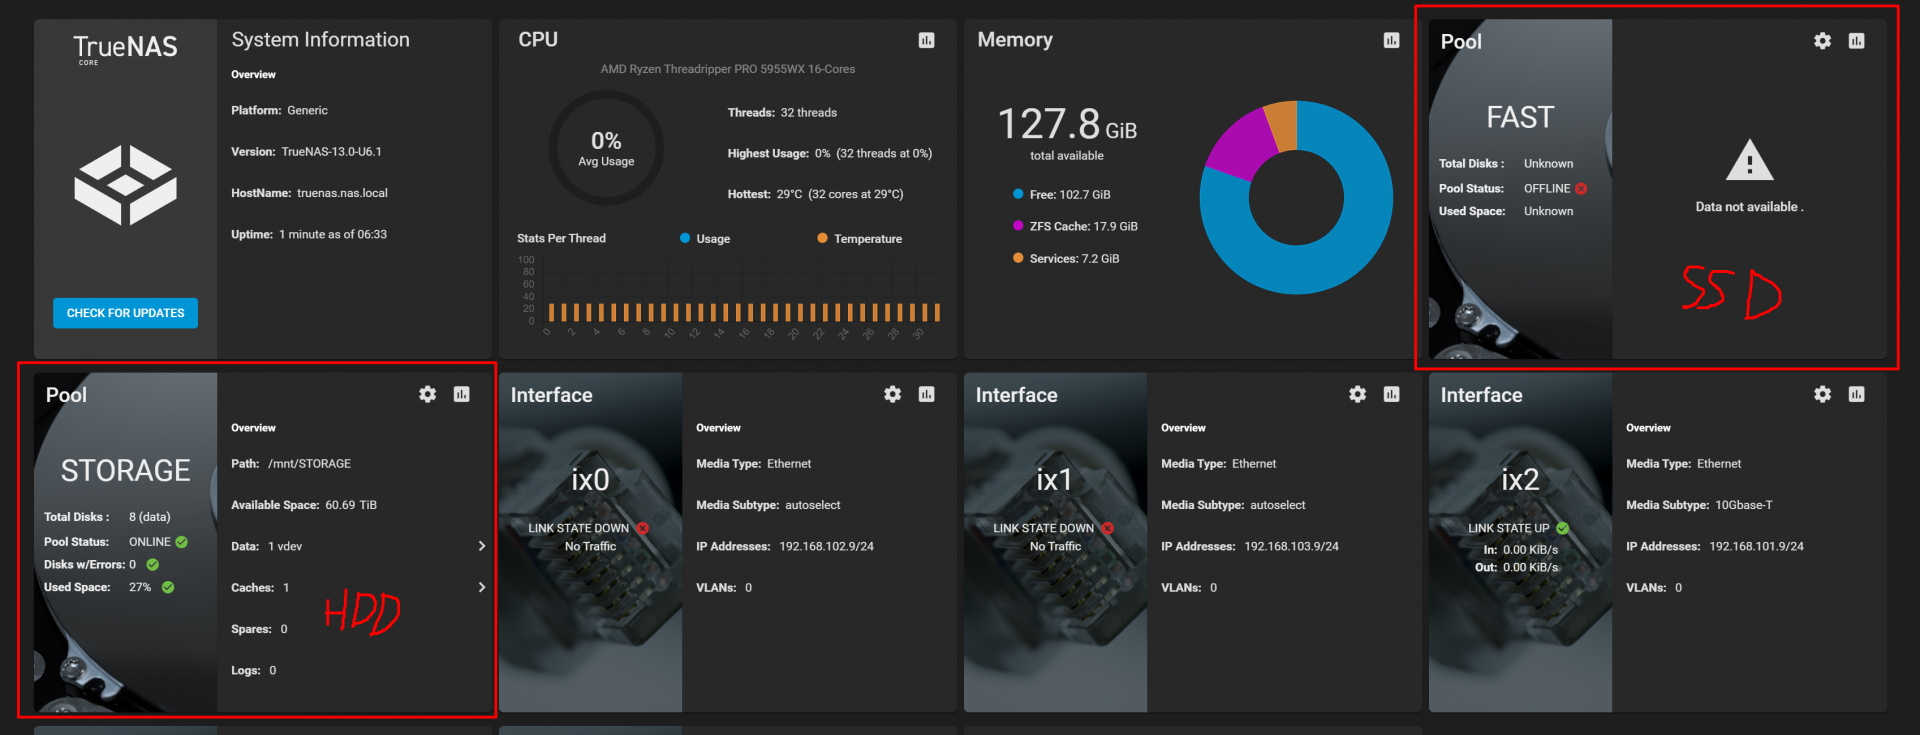Click the FAST pool OFFLINE error icon
This screenshot has height=735, width=1920.
coord(1581,188)
